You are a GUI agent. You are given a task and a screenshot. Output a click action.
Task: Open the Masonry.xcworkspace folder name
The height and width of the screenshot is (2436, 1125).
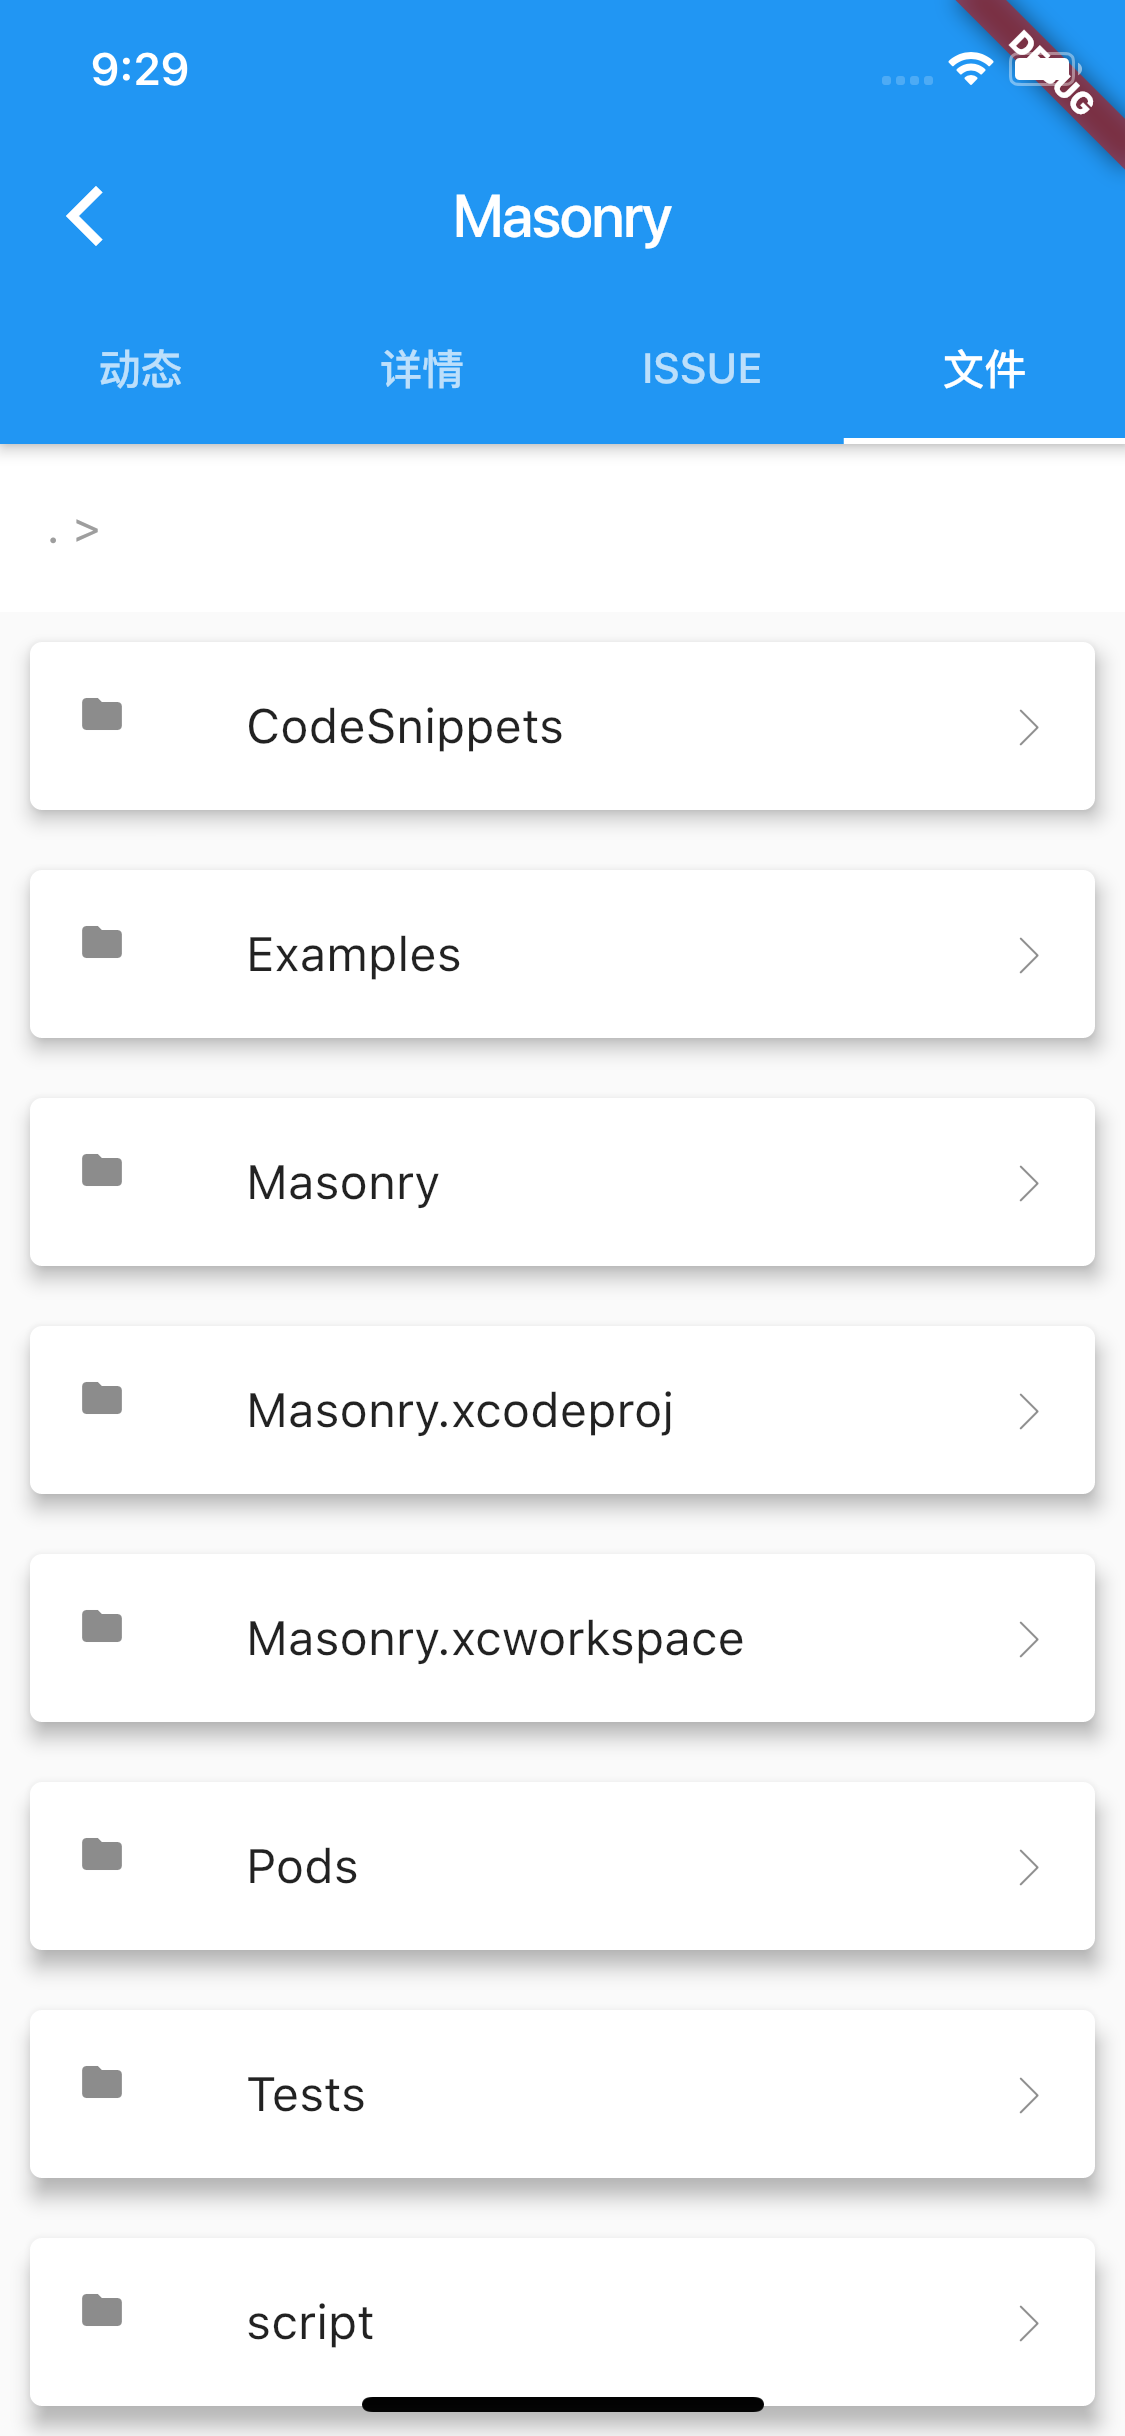495,1639
